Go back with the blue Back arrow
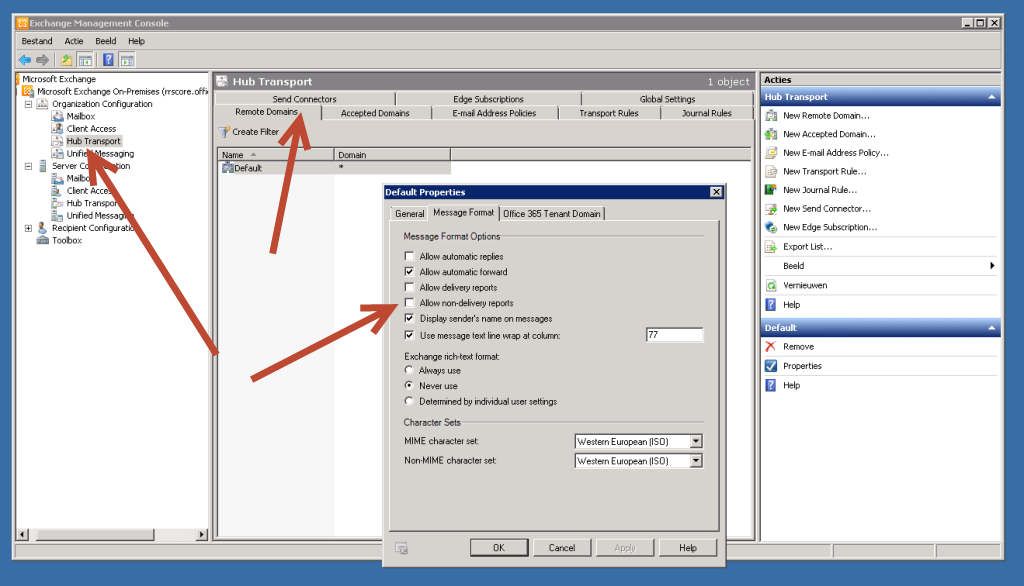The height and width of the screenshot is (586, 1024). [25, 60]
